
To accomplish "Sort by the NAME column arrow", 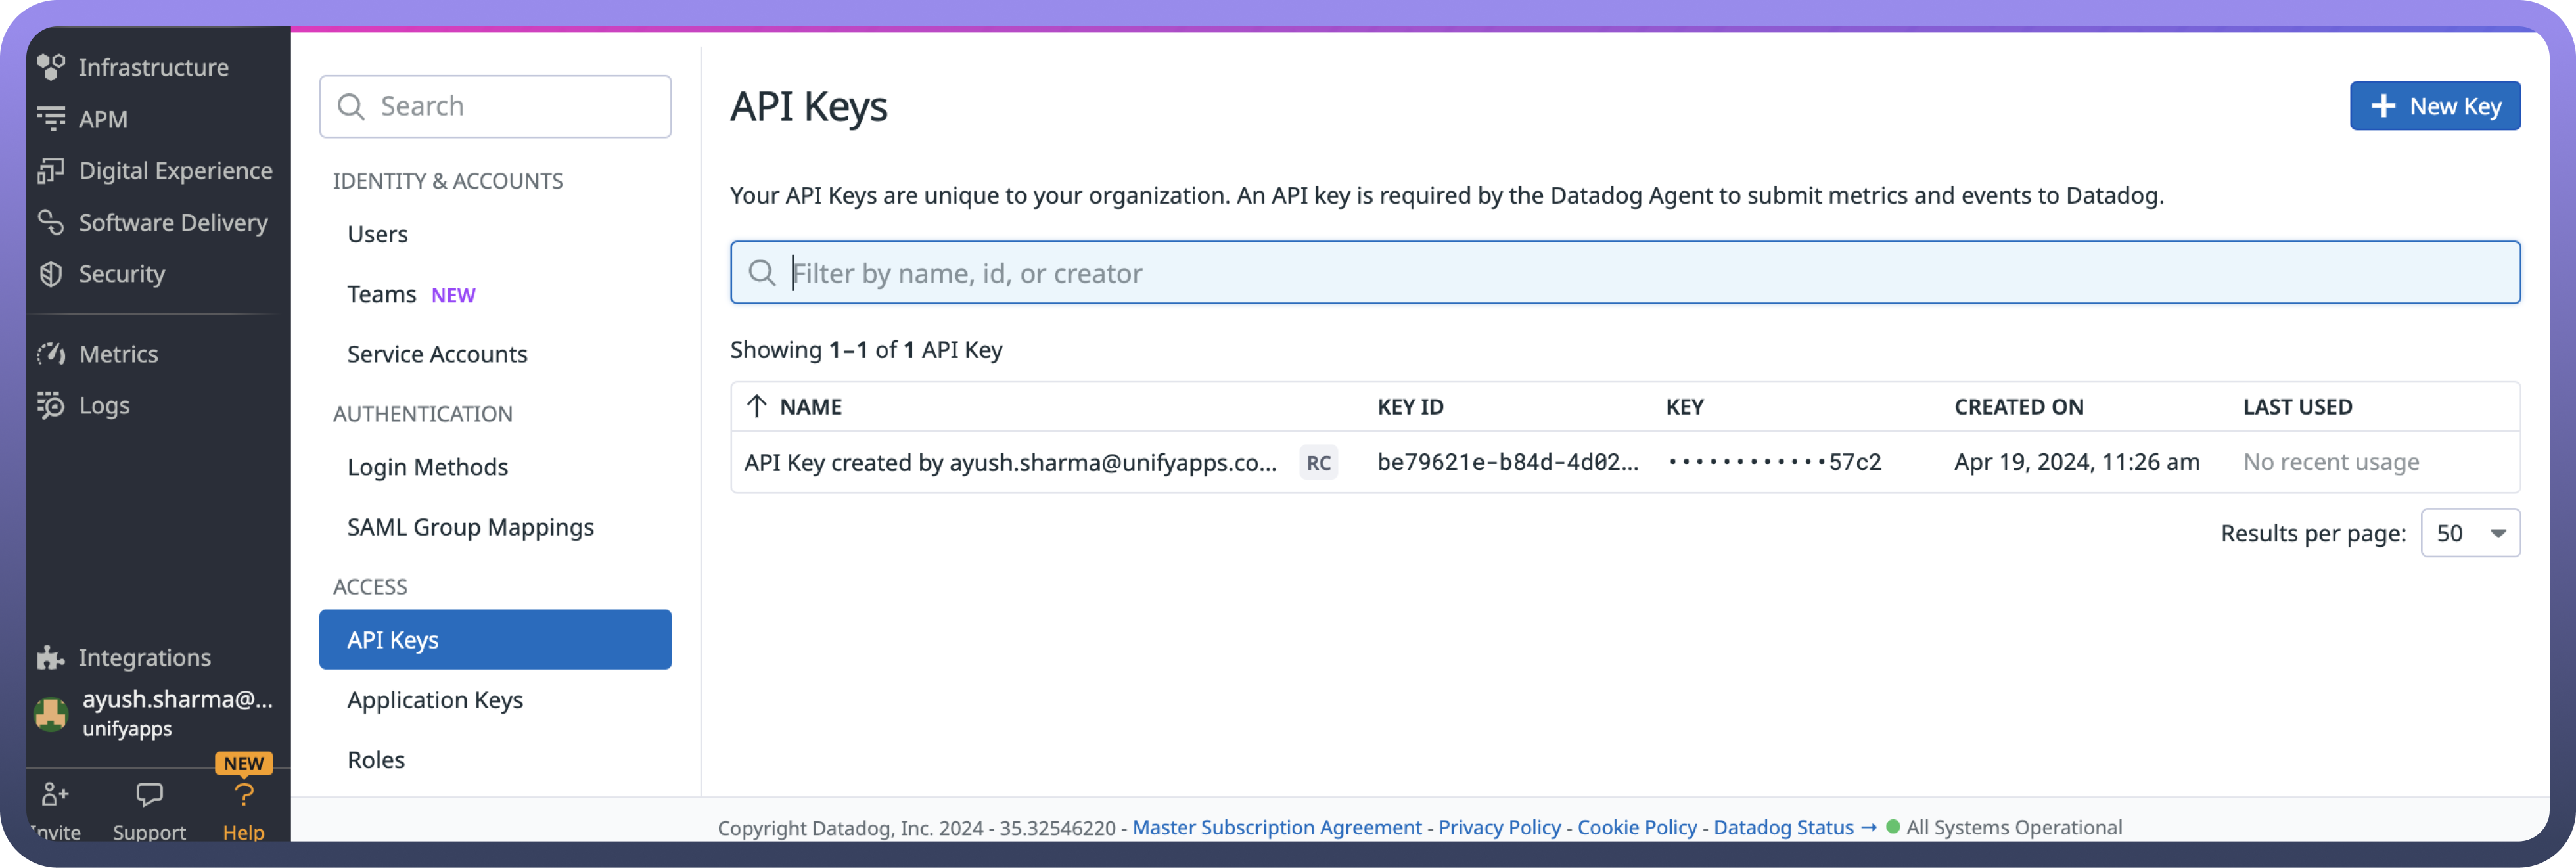I will pyautogui.click(x=757, y=406).
